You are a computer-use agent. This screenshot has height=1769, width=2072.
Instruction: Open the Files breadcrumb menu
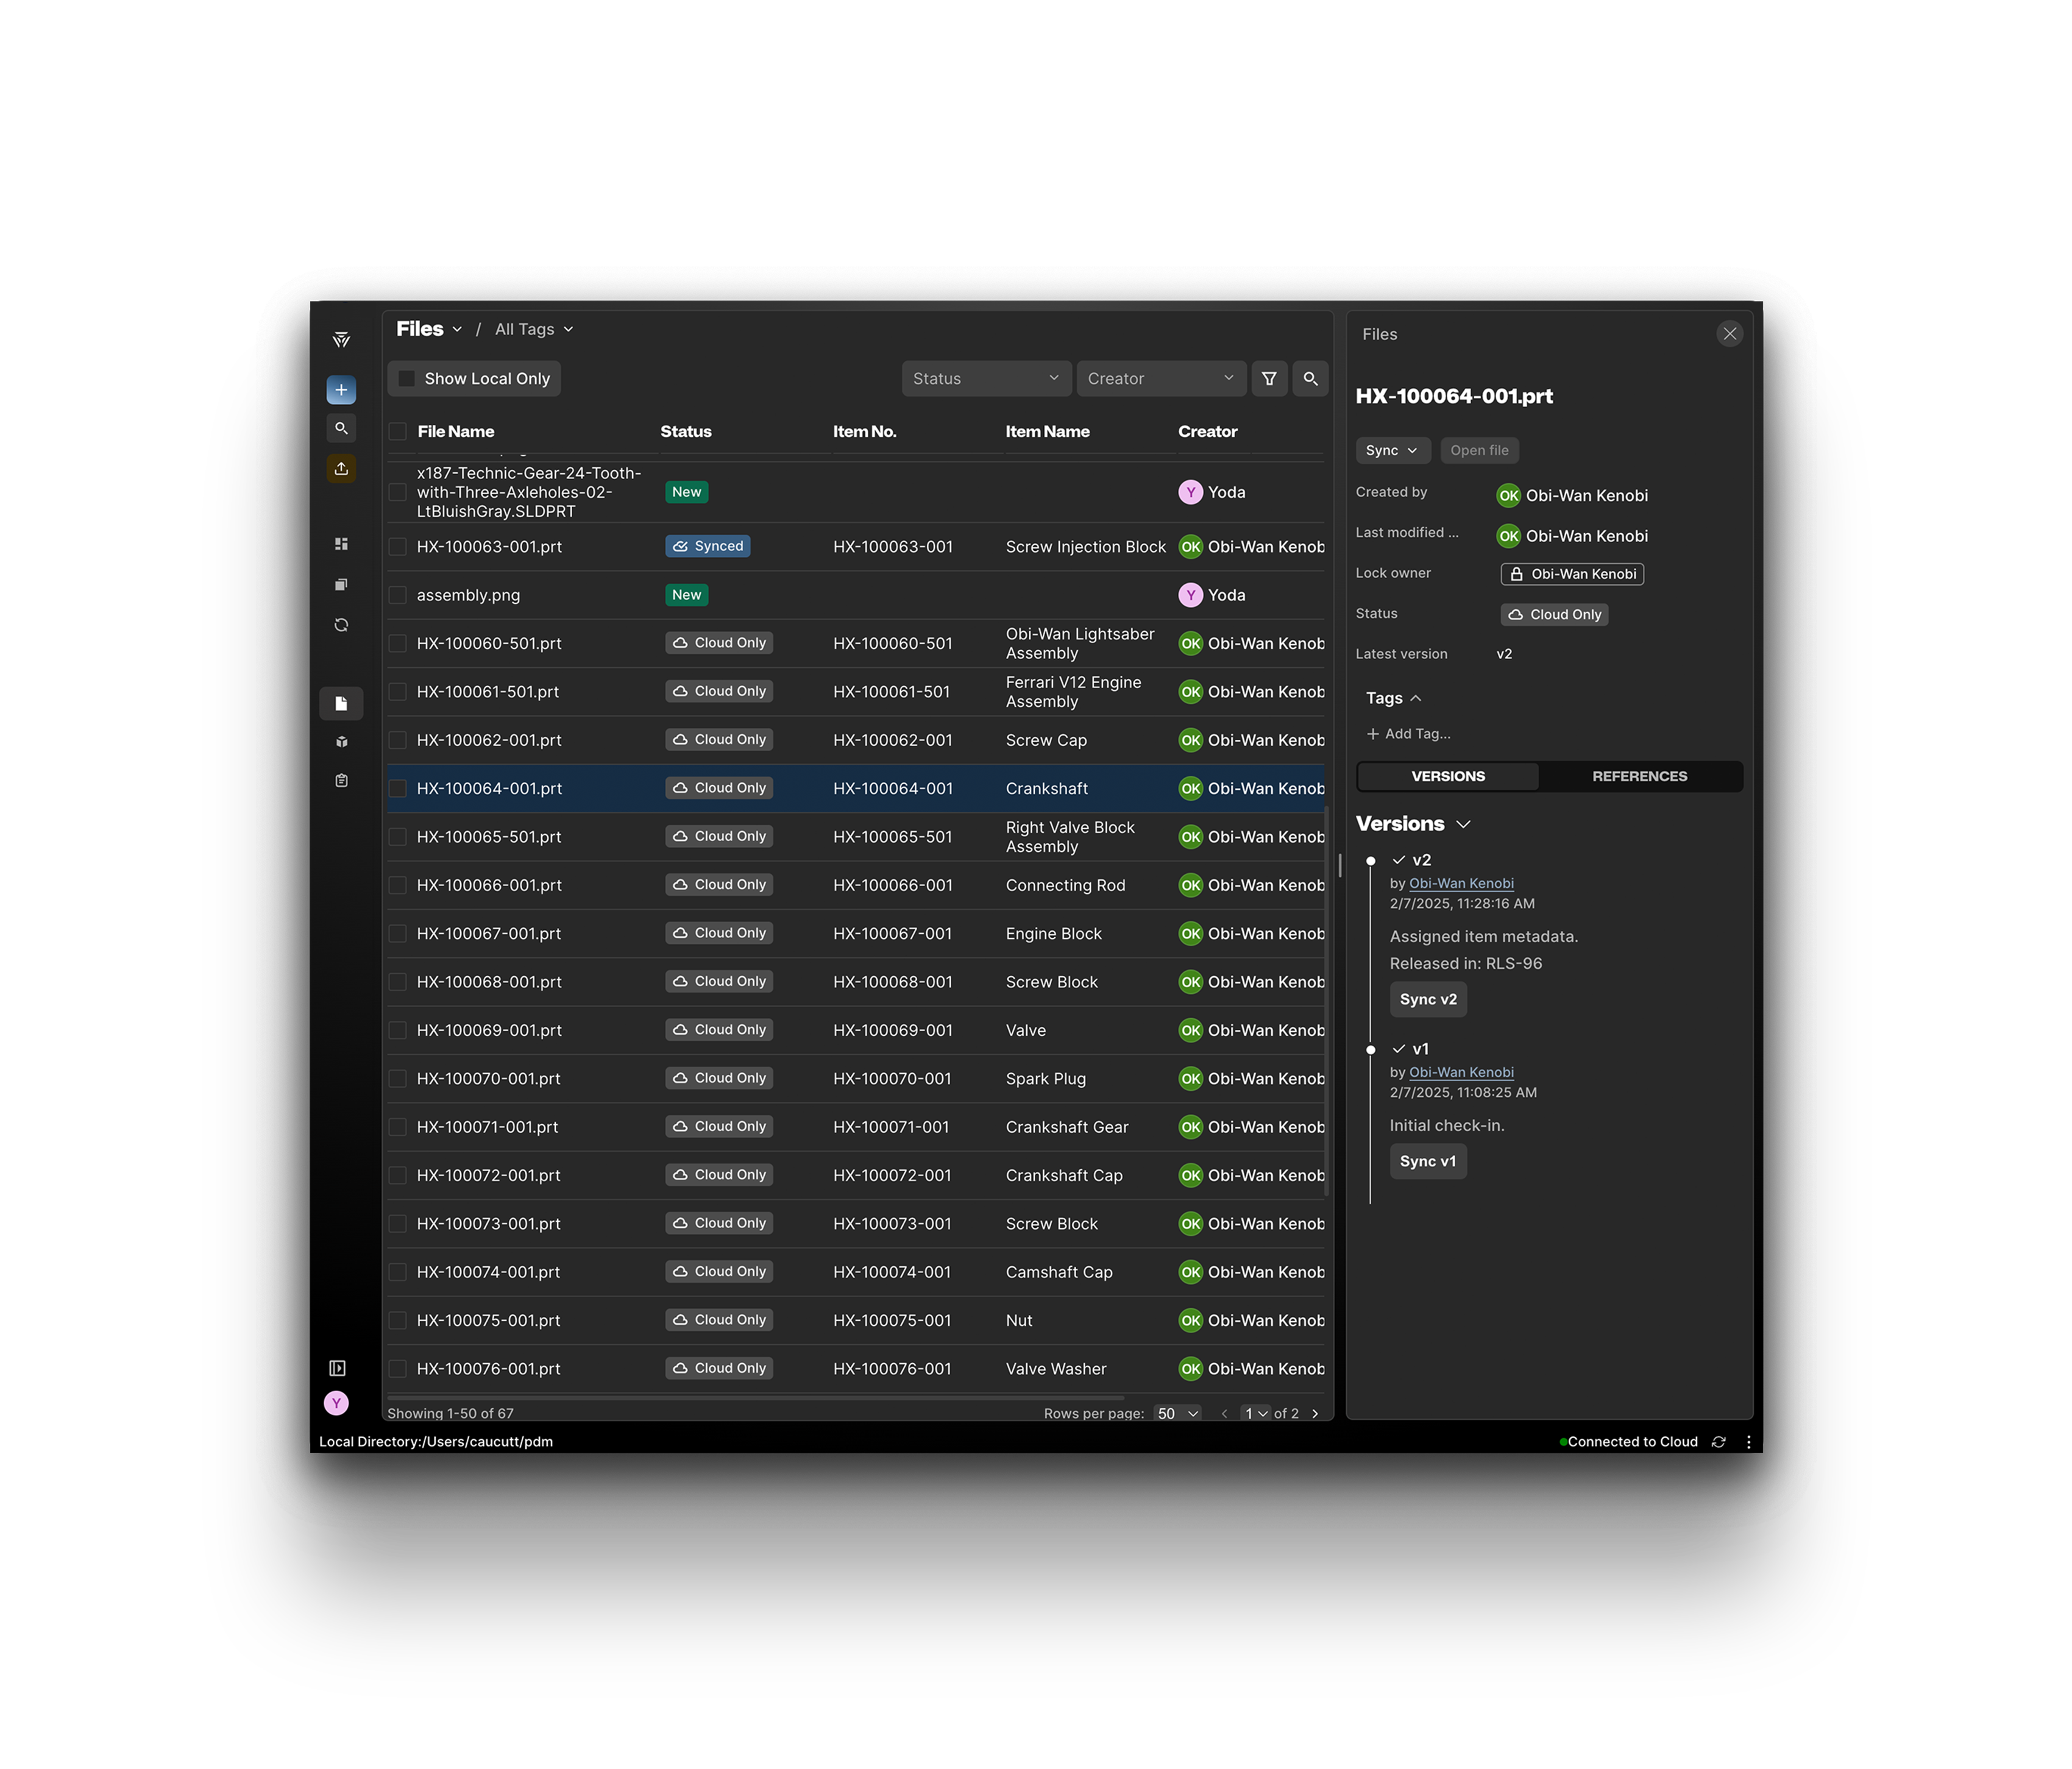pyautogui.click(x=429, y=328)
